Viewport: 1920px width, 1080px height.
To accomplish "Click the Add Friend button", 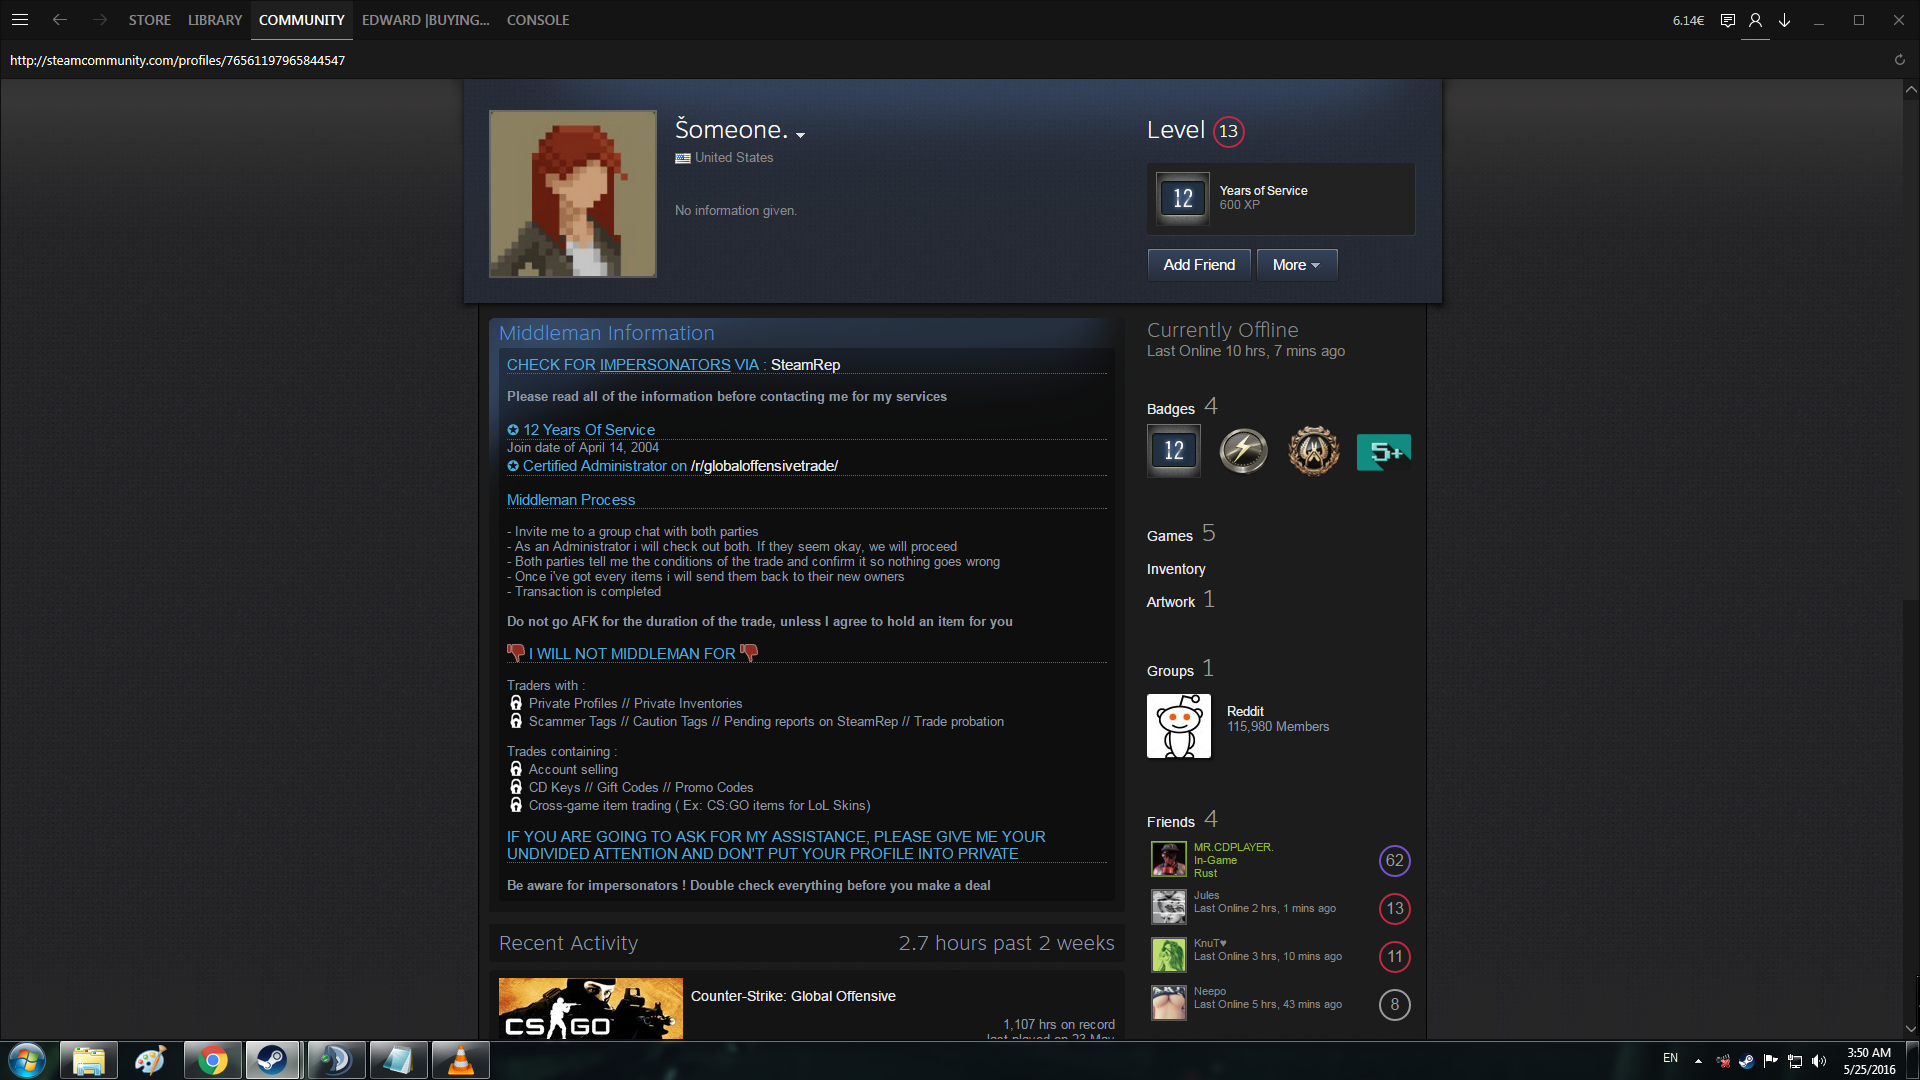I will point(1198,265).
